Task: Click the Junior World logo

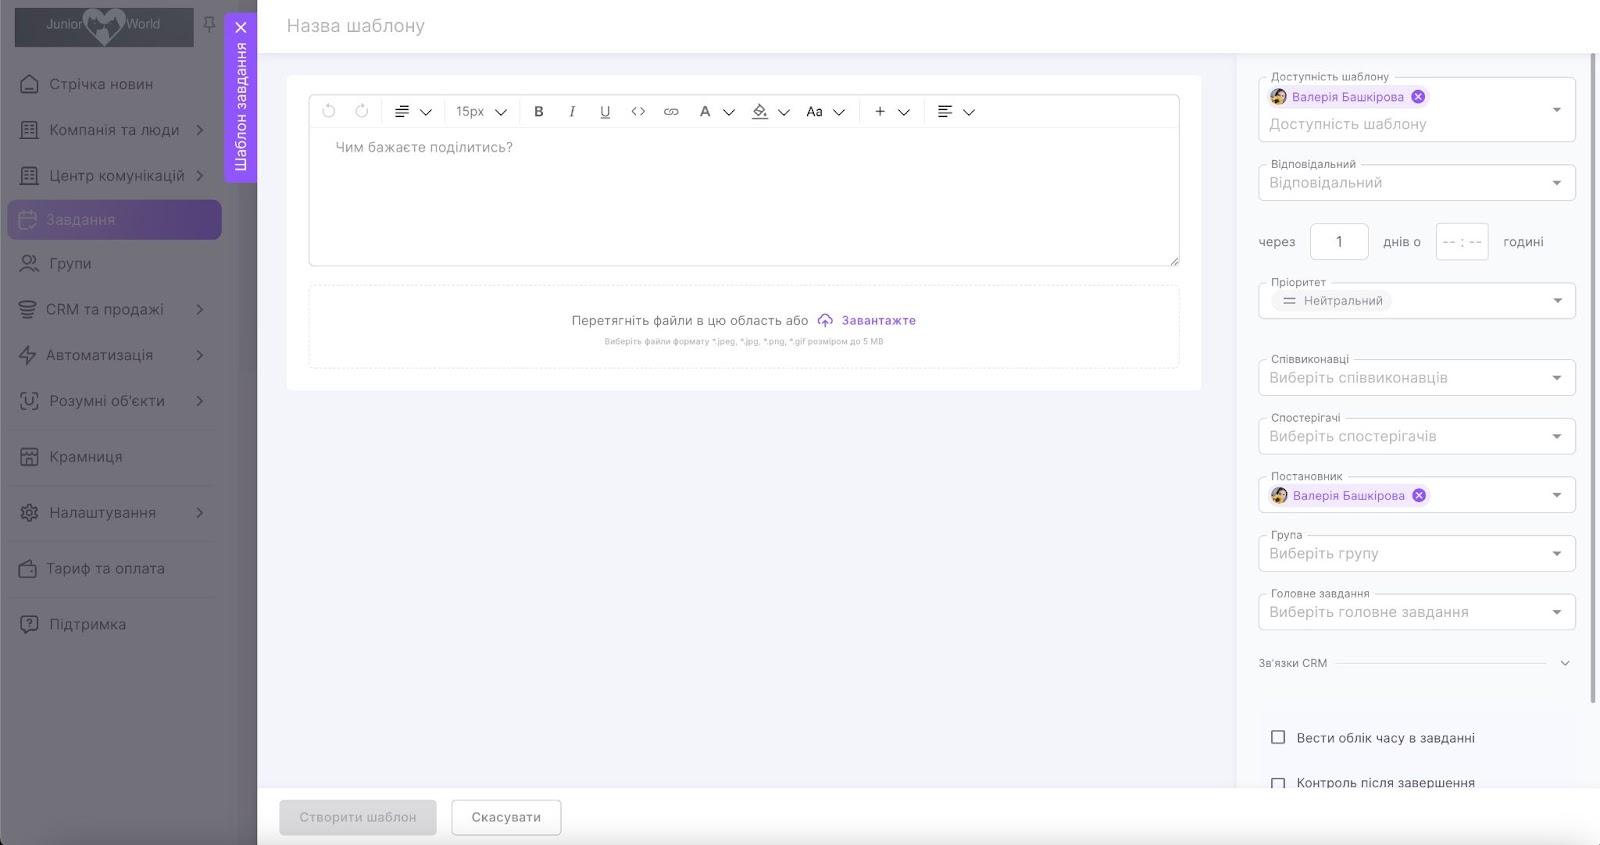Action: coord(104,27)
